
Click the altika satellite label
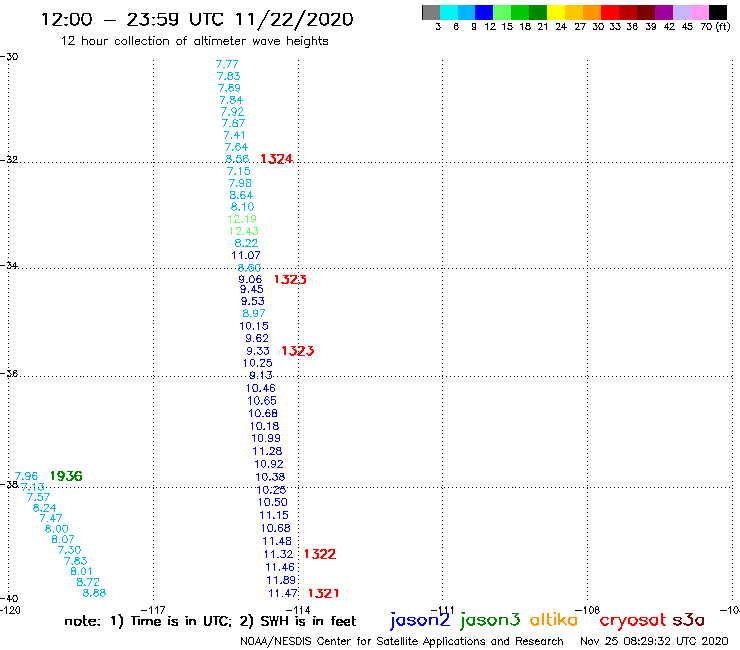tap(554, 619)
